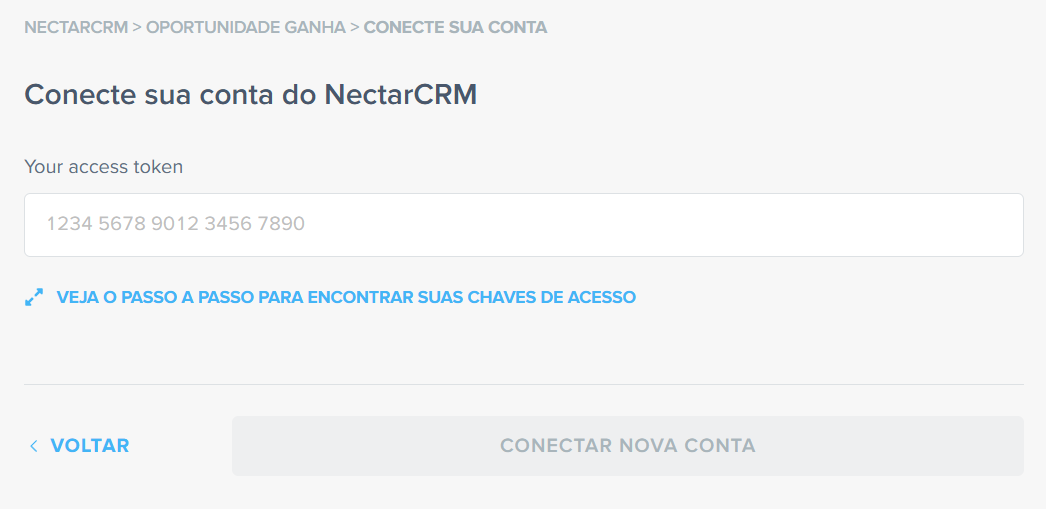
Task: Click the 'Conecte sua conta do NectarCRM' heading
Action: [x=251, y=95]
